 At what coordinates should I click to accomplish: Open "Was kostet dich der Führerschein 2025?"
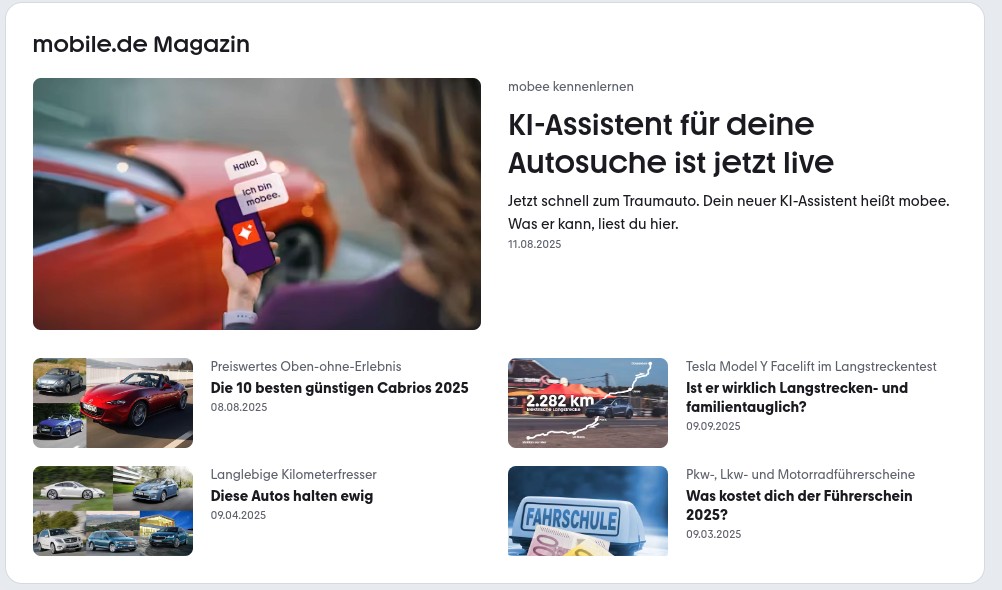[x=799, y=505]
